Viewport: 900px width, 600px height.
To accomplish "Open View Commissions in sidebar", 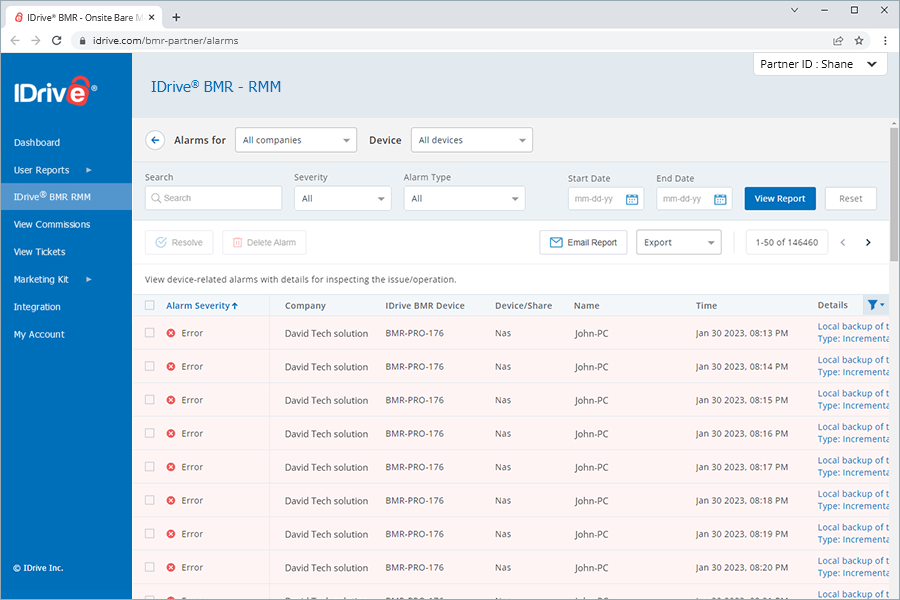I will (52, 224).
